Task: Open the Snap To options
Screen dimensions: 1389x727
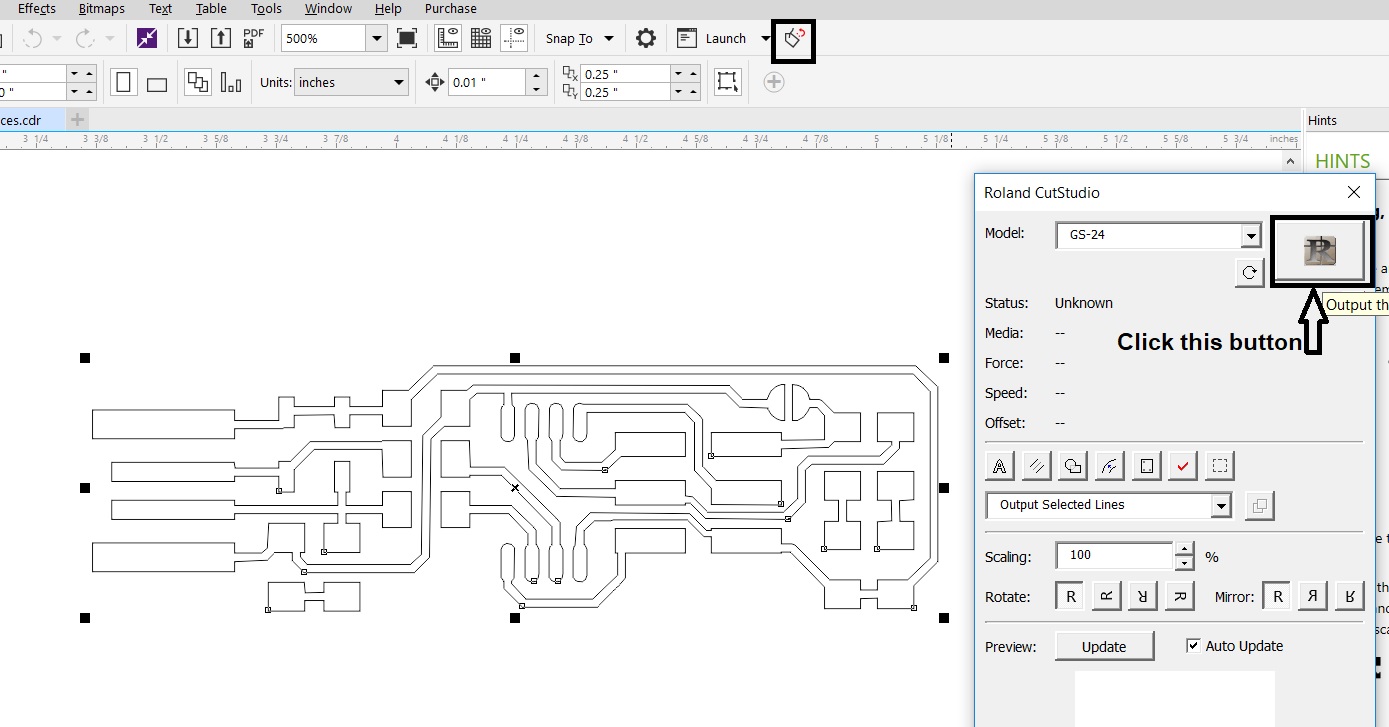Action: click(x=579, y=39)
